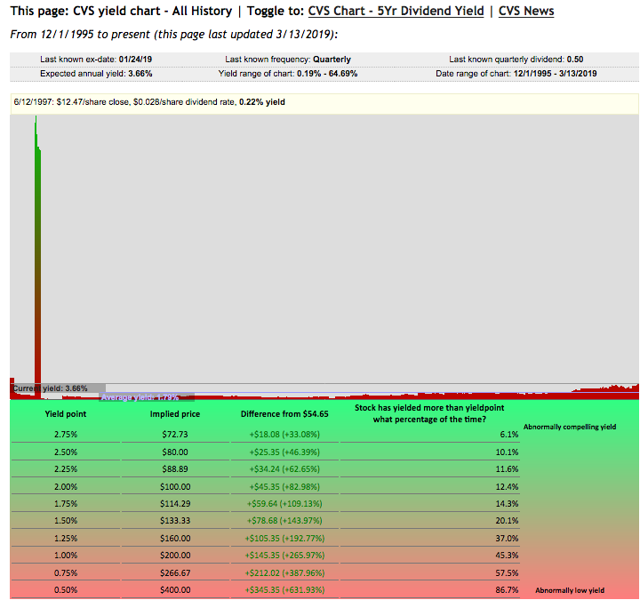Viewport: 640px width, 600px height.
Task: Click the 57.5% percentage cell
Action: point(507,573)
